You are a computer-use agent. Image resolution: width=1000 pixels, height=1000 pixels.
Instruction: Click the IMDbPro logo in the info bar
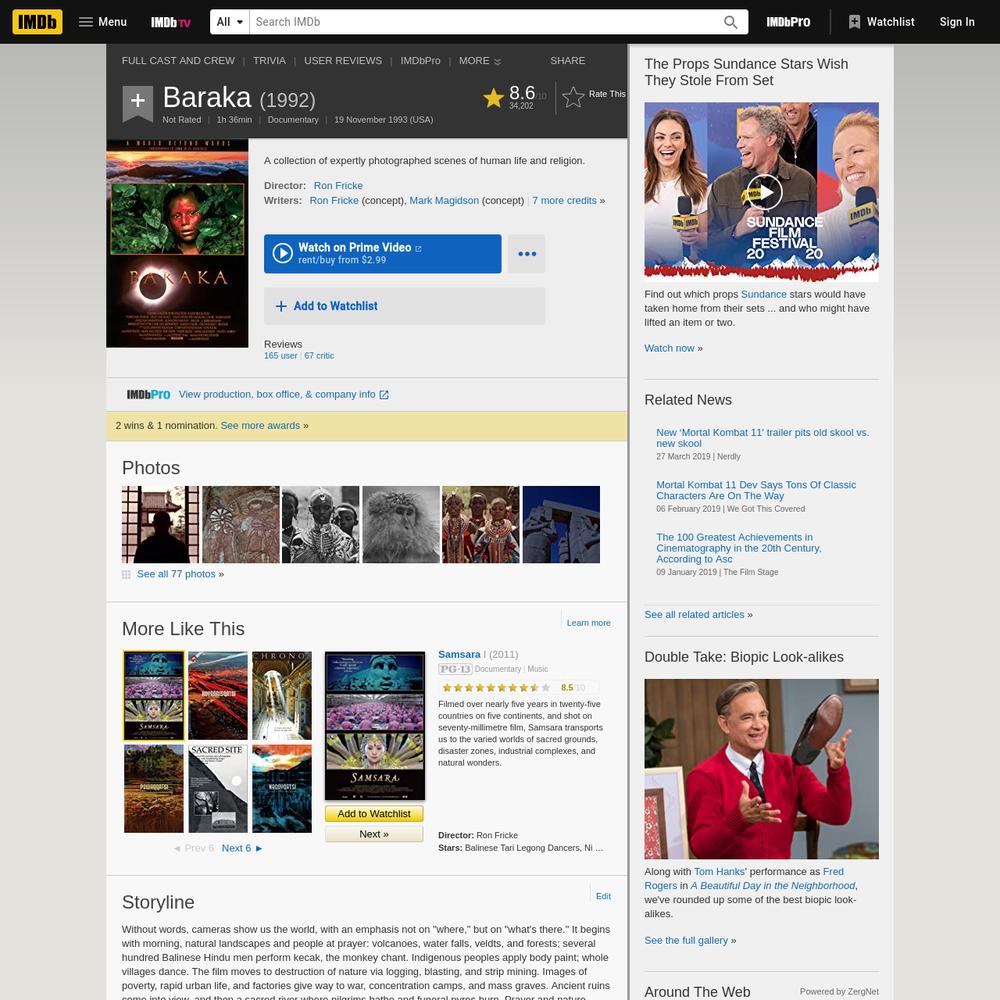[149, 394]
